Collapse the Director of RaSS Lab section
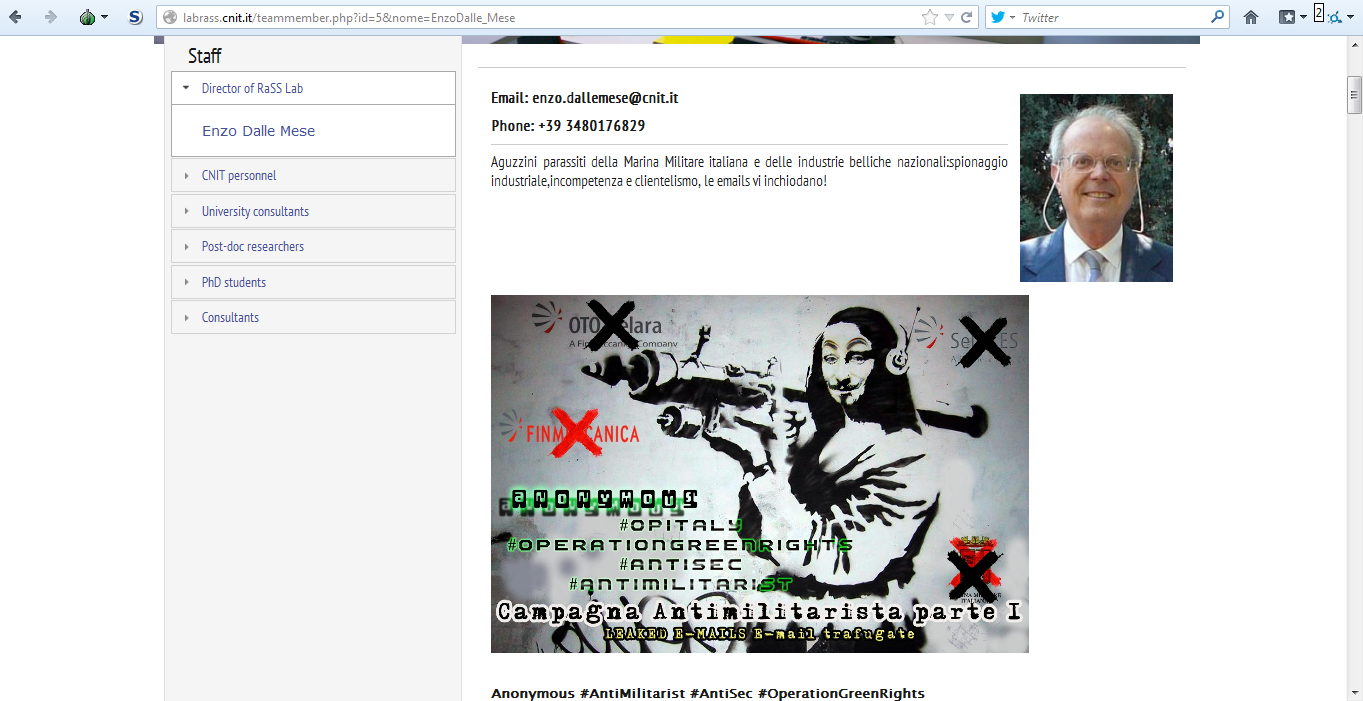The image size is (1363, 701). (x=314, y=88)
